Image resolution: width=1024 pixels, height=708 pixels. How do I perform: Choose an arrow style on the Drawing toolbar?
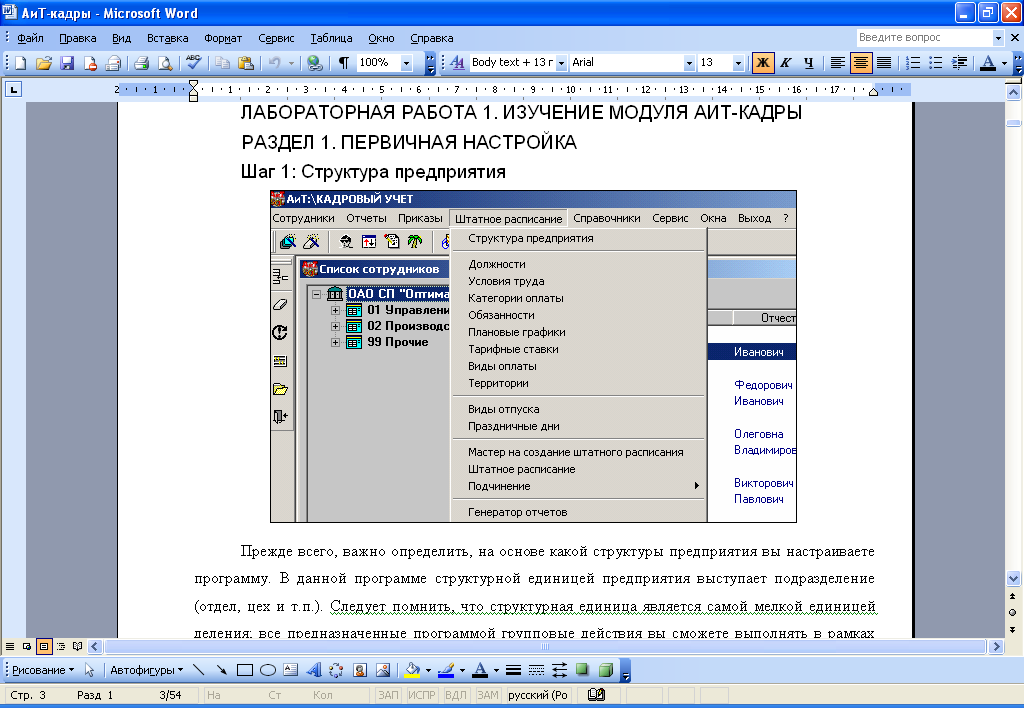tap(560, 669)
